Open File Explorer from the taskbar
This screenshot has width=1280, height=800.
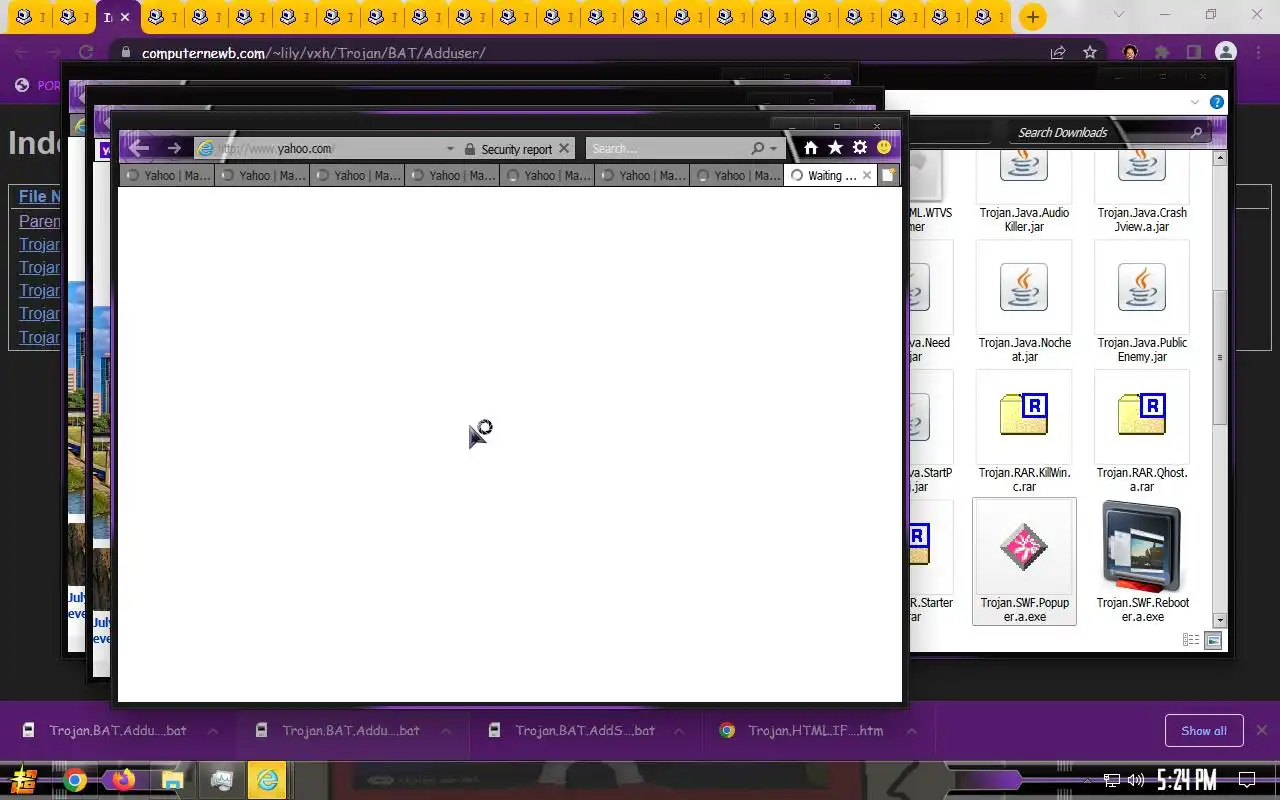[172, 780]
